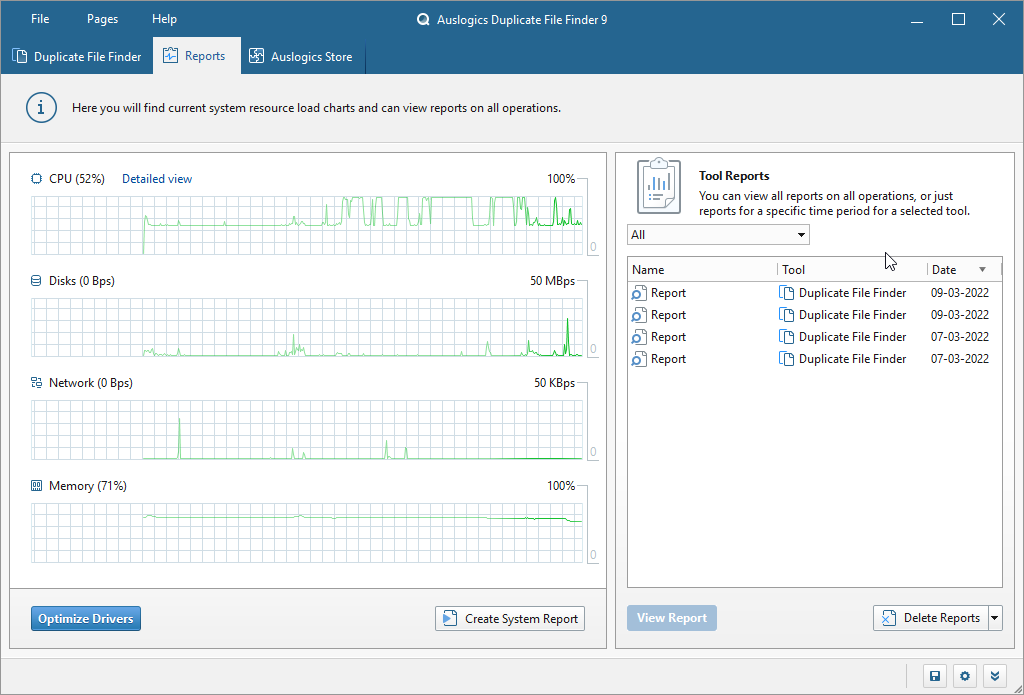The image size is (1024, 695).
Task: Click the CPU usage chart
Action: [x=307, y=225]
